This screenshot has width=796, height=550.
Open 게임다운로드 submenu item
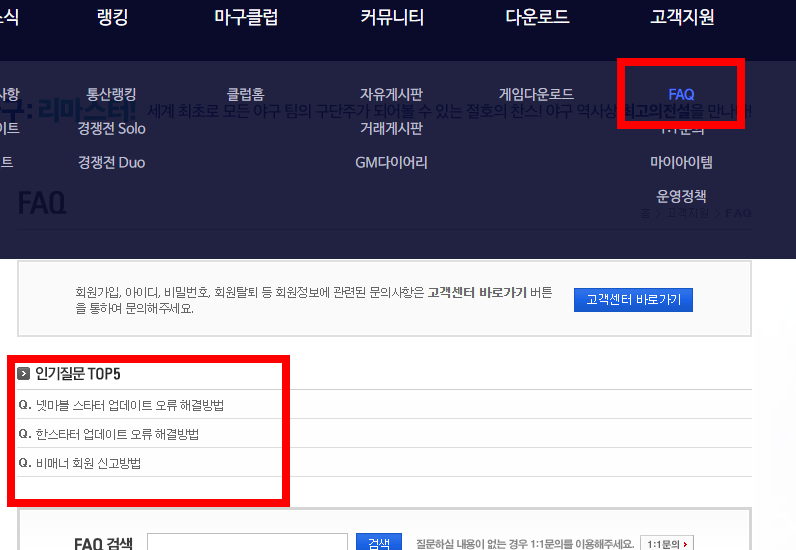coord(536,94)
